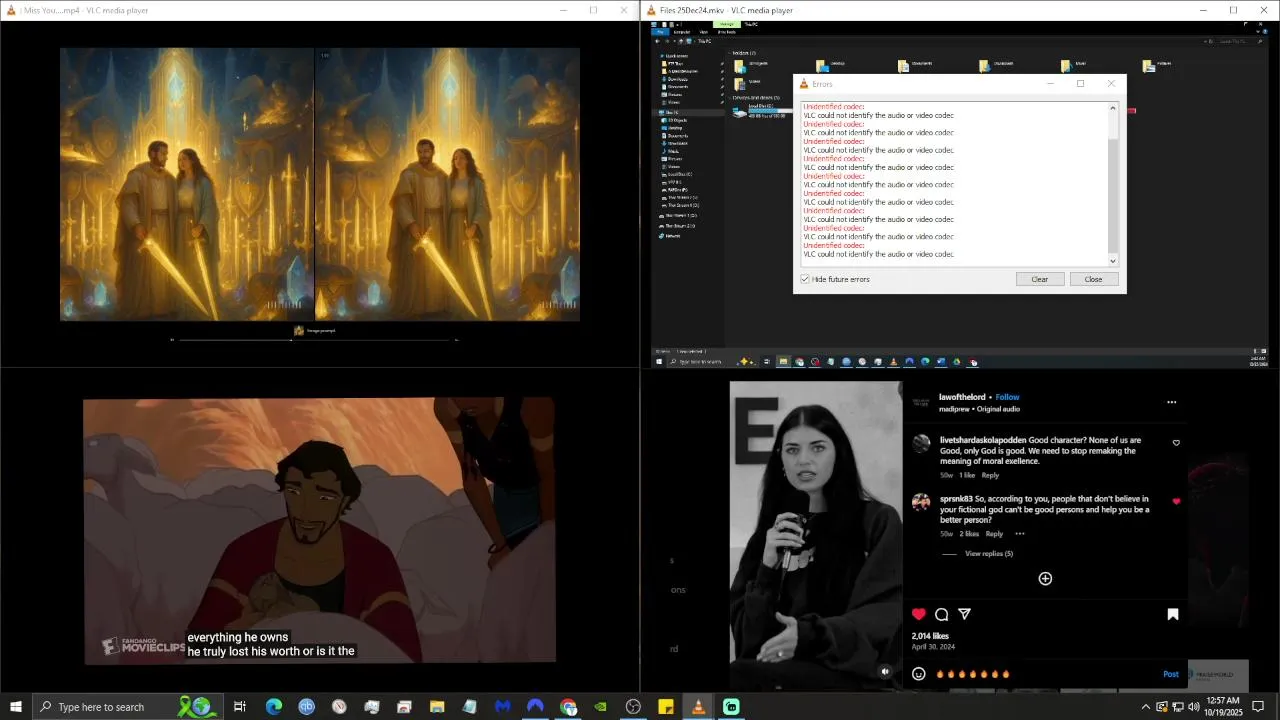Open the emoji picker in comment box

click(919, 674)
